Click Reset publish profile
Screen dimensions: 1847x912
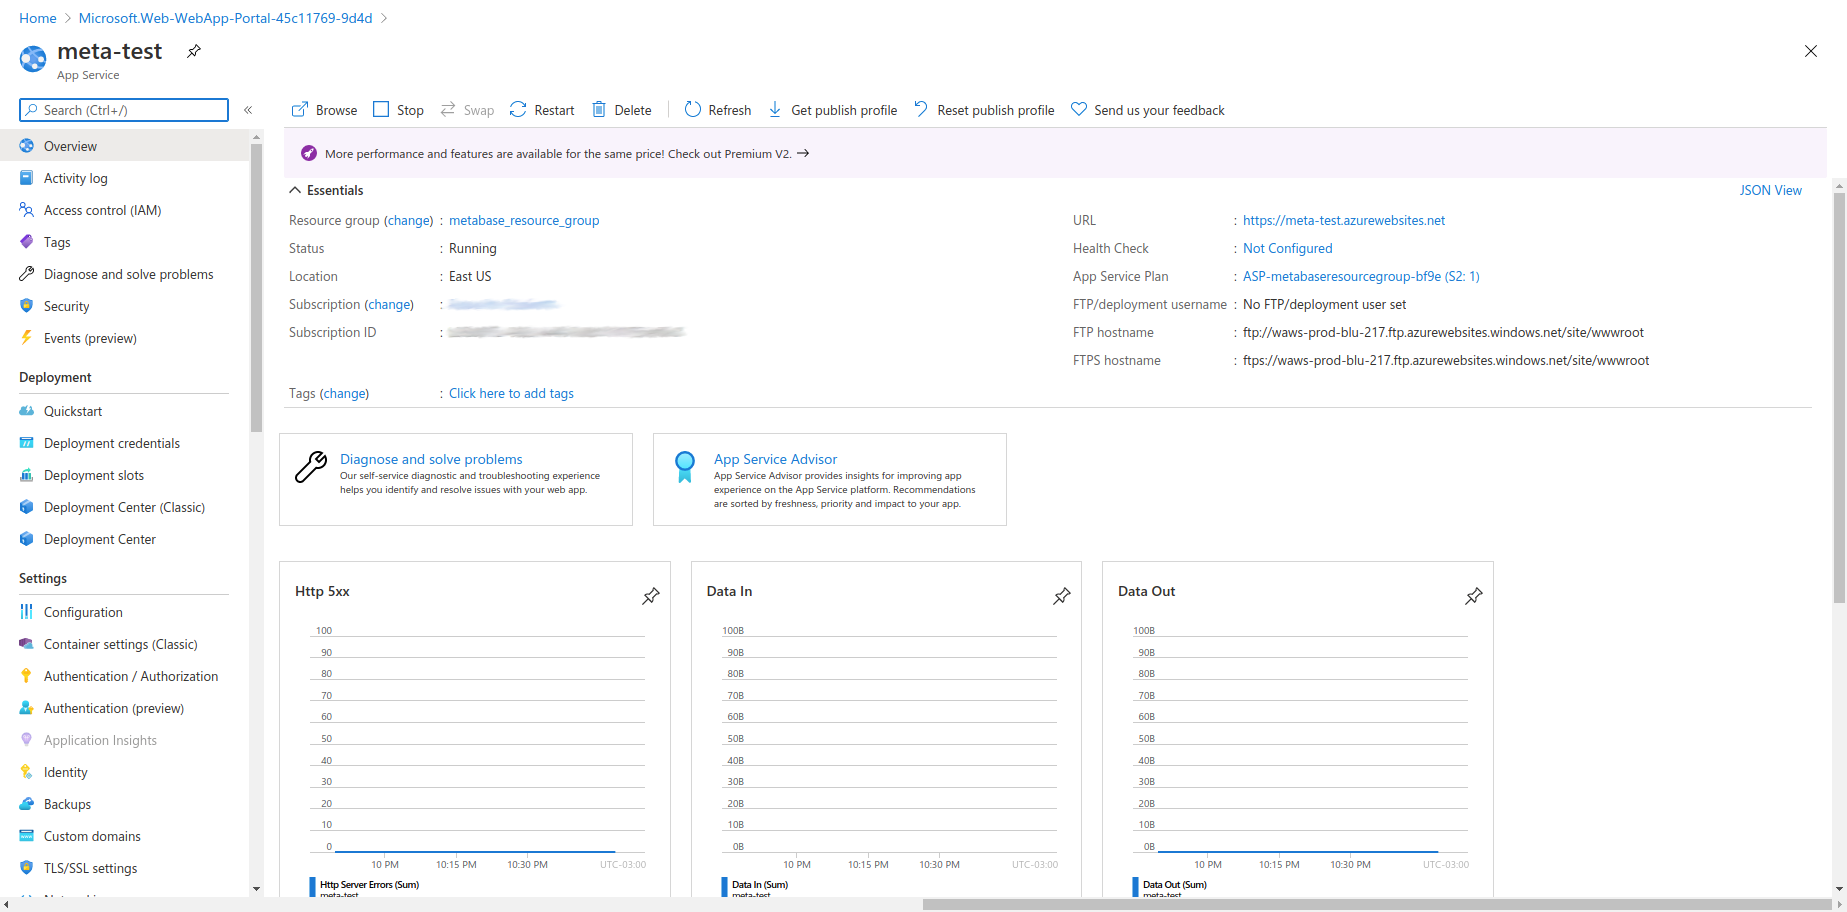pyautogui.click(x=984, y=110)
